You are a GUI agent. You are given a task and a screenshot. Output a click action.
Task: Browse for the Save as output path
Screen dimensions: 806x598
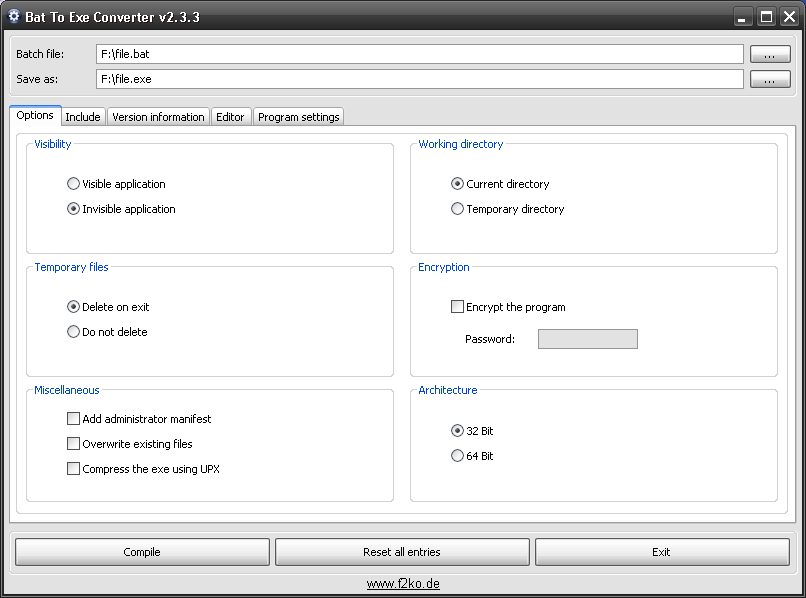click(x=769, y=79)
